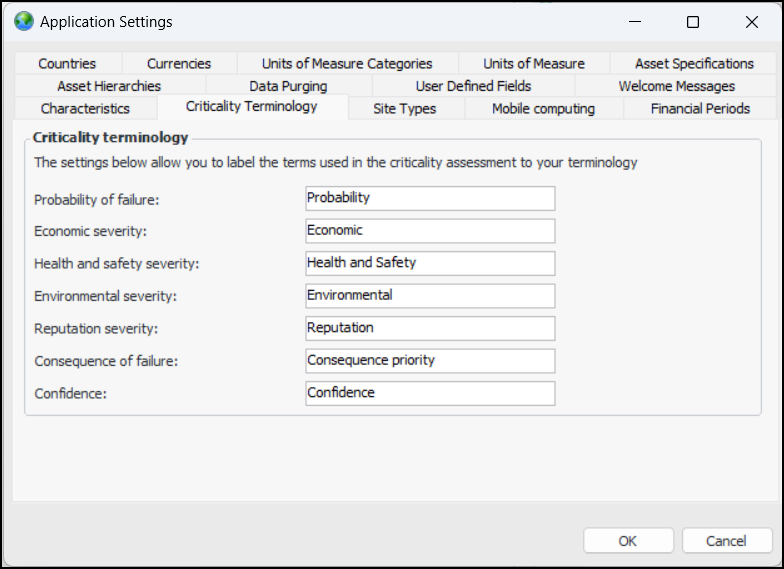Go to the Asset Hierarchies tab
The width and height of the screenshot is (784, 569).
(109, 86)
